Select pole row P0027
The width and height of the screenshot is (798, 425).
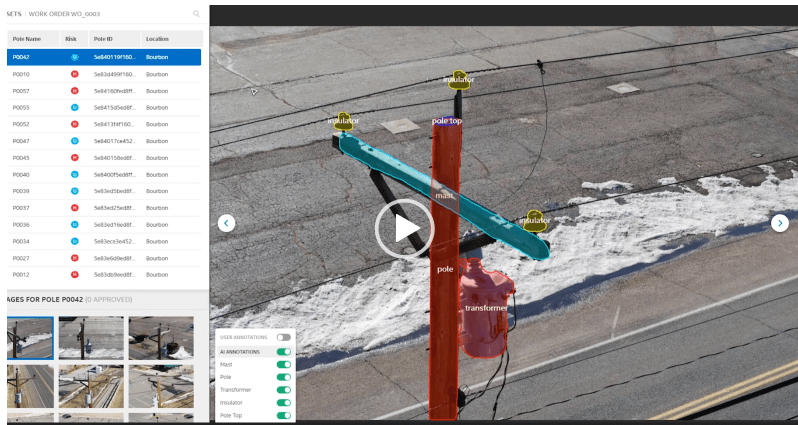pos(104,258)
